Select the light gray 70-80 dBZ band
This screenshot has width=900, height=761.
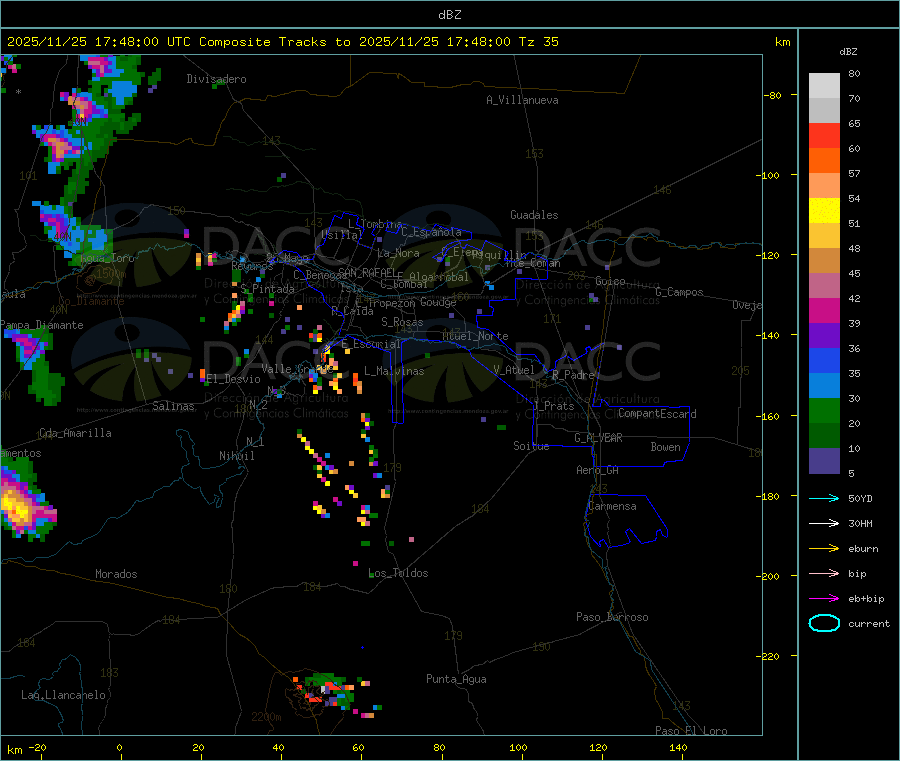click(x=824, y=86)
